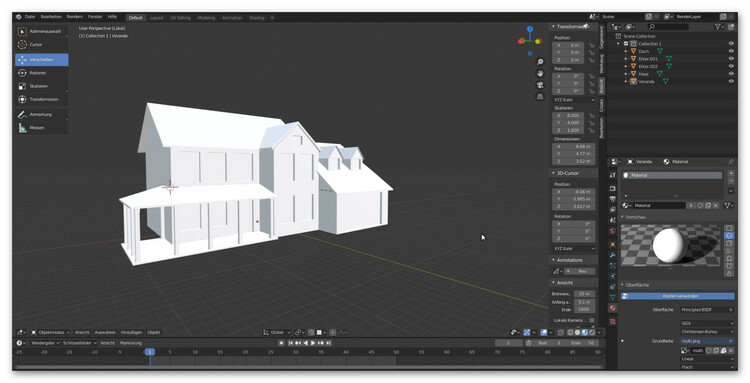750x383 pixels.
Task: Click the viewport pan hand icon
Action: click(540, 73)
